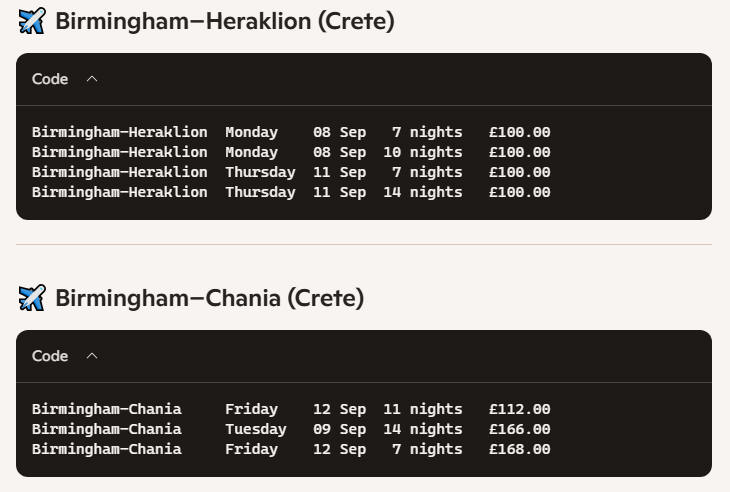Click the £166.00 price value
This screenshot has width=730, height=492.
tap(520, 429)
